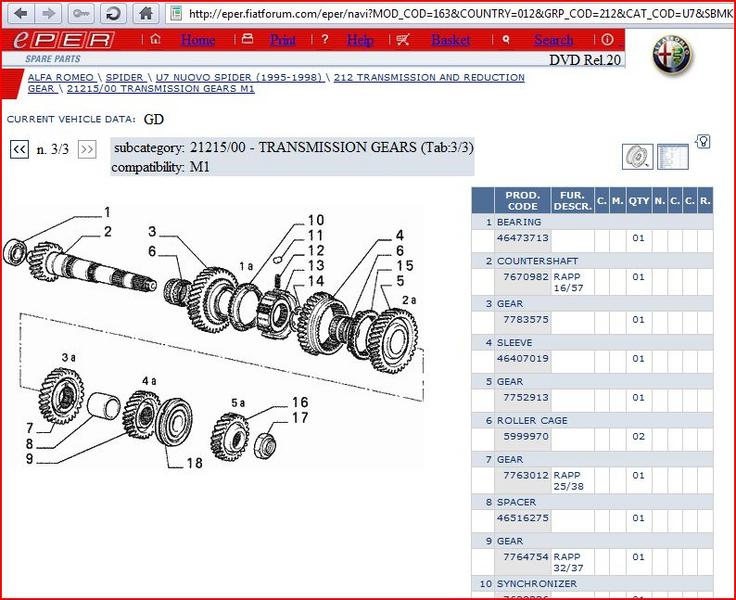Click callout number 10 in the diagram

(316, 220)
